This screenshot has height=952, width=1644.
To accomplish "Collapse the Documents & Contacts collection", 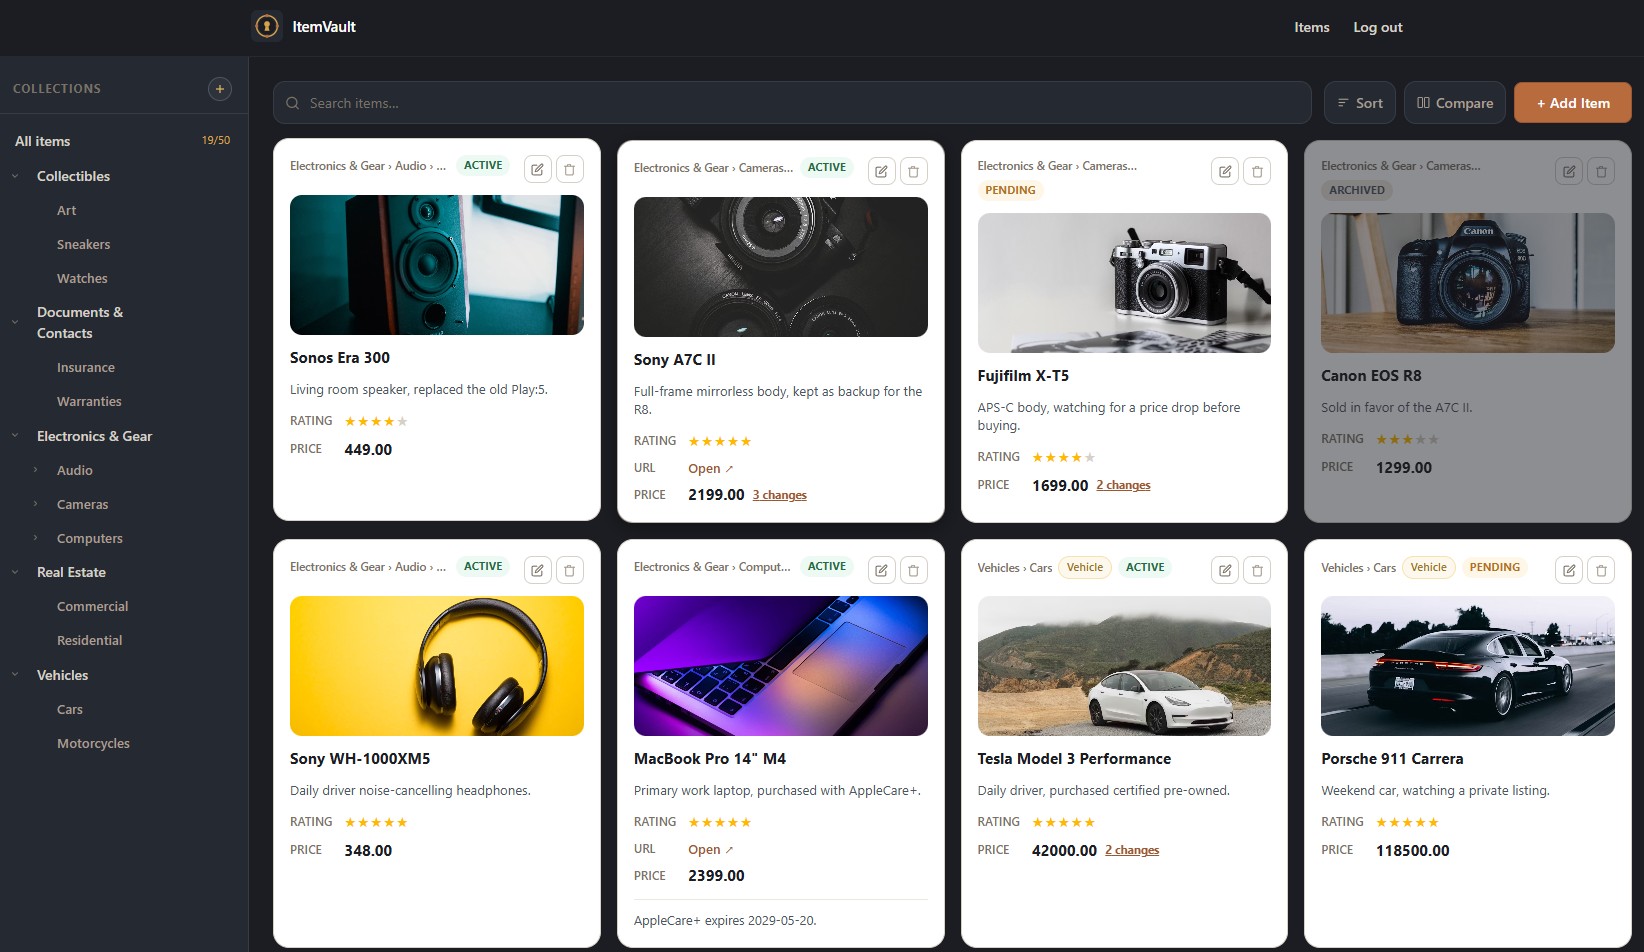I will click(x=15, y=323).
